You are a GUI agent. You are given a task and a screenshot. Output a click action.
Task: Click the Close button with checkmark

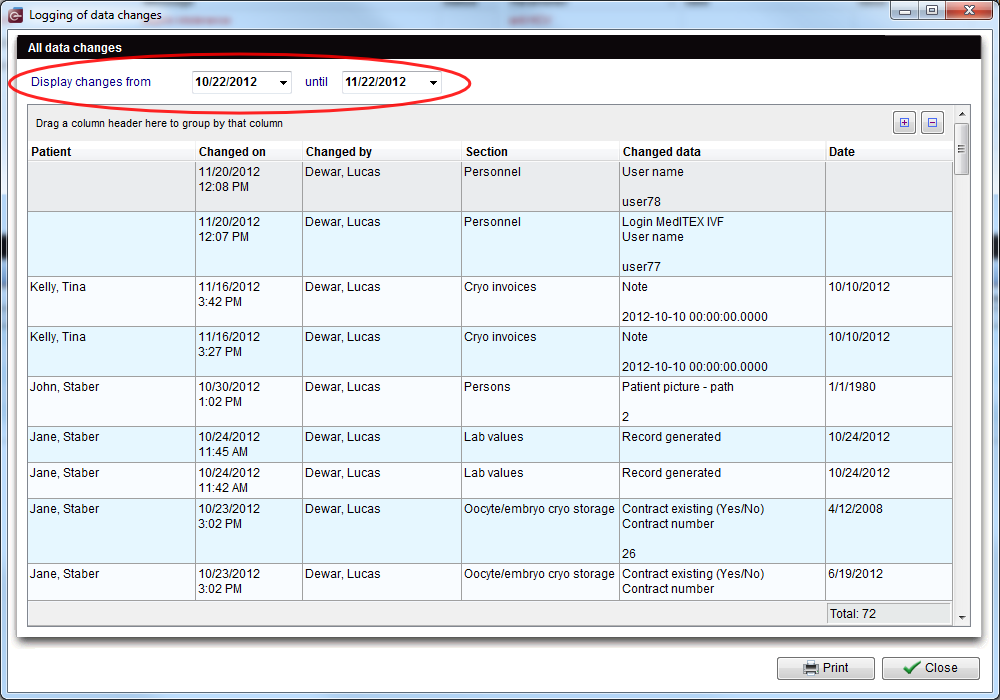[930, 667]
